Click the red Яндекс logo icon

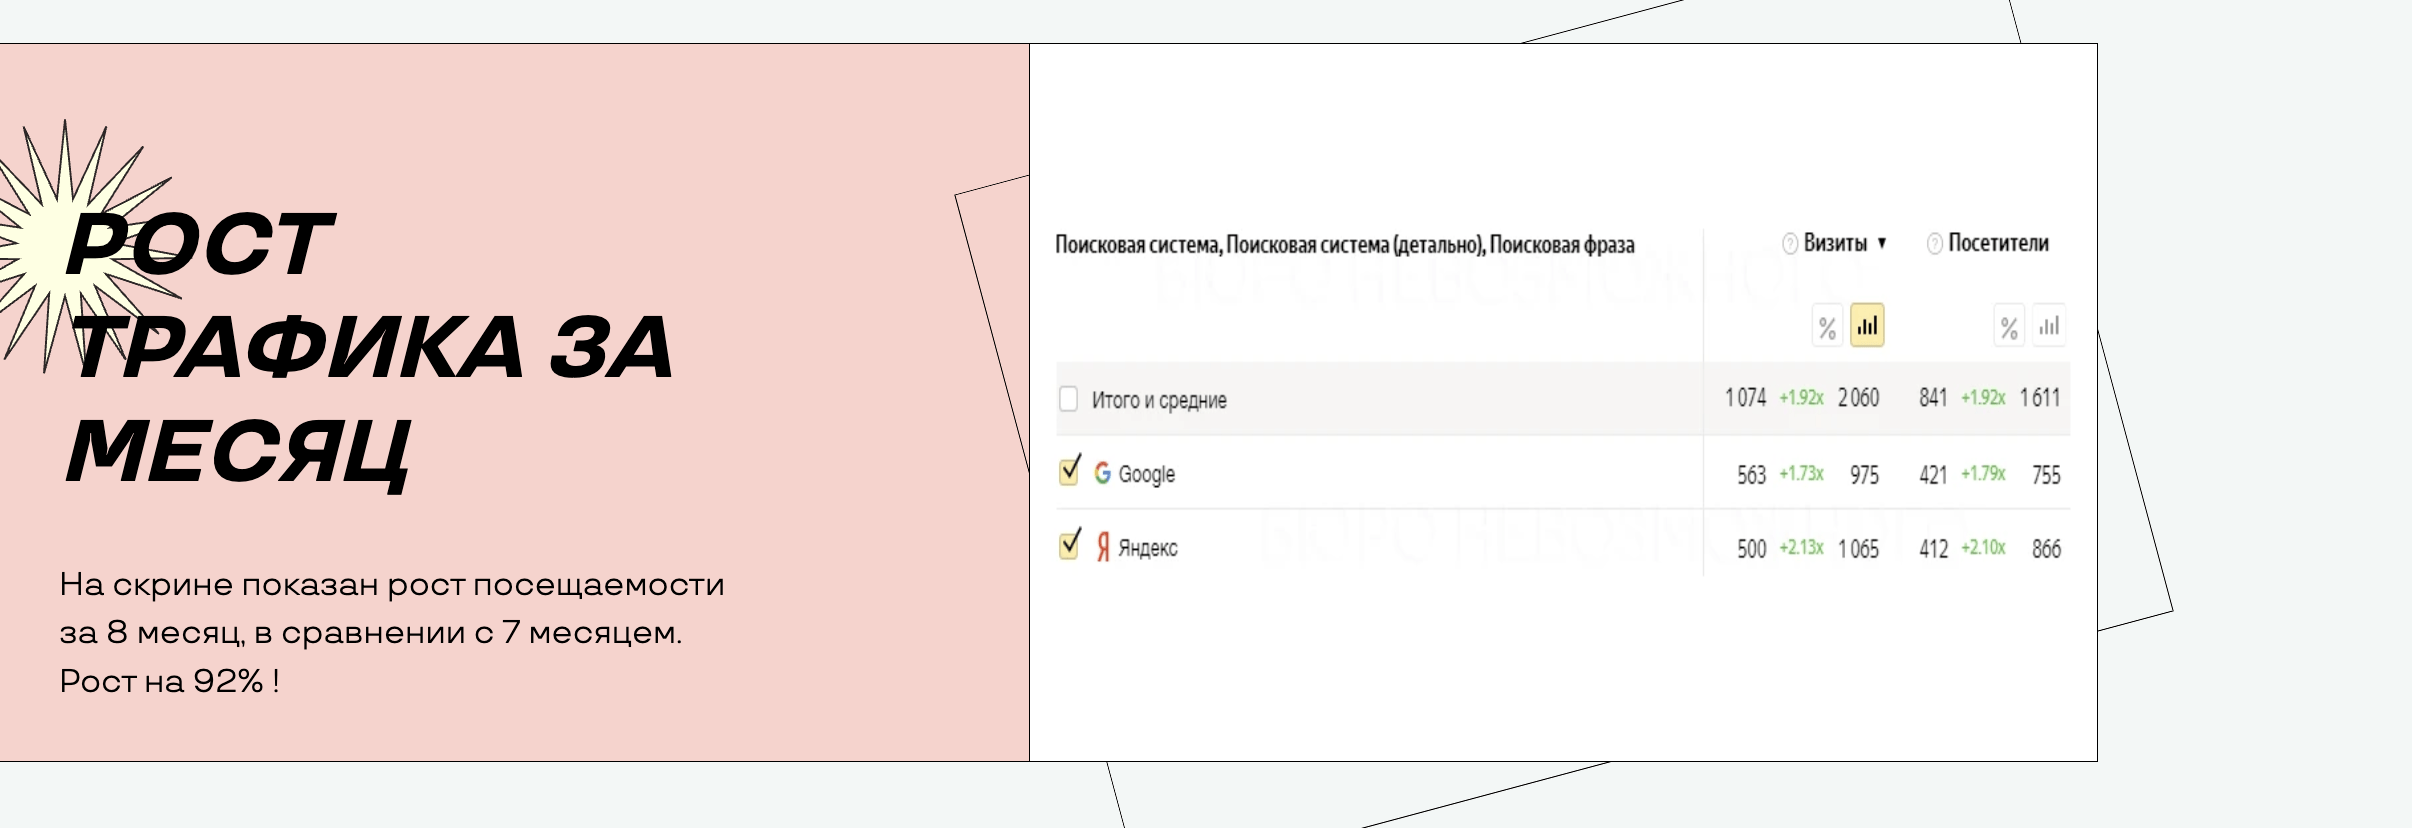1102,547
